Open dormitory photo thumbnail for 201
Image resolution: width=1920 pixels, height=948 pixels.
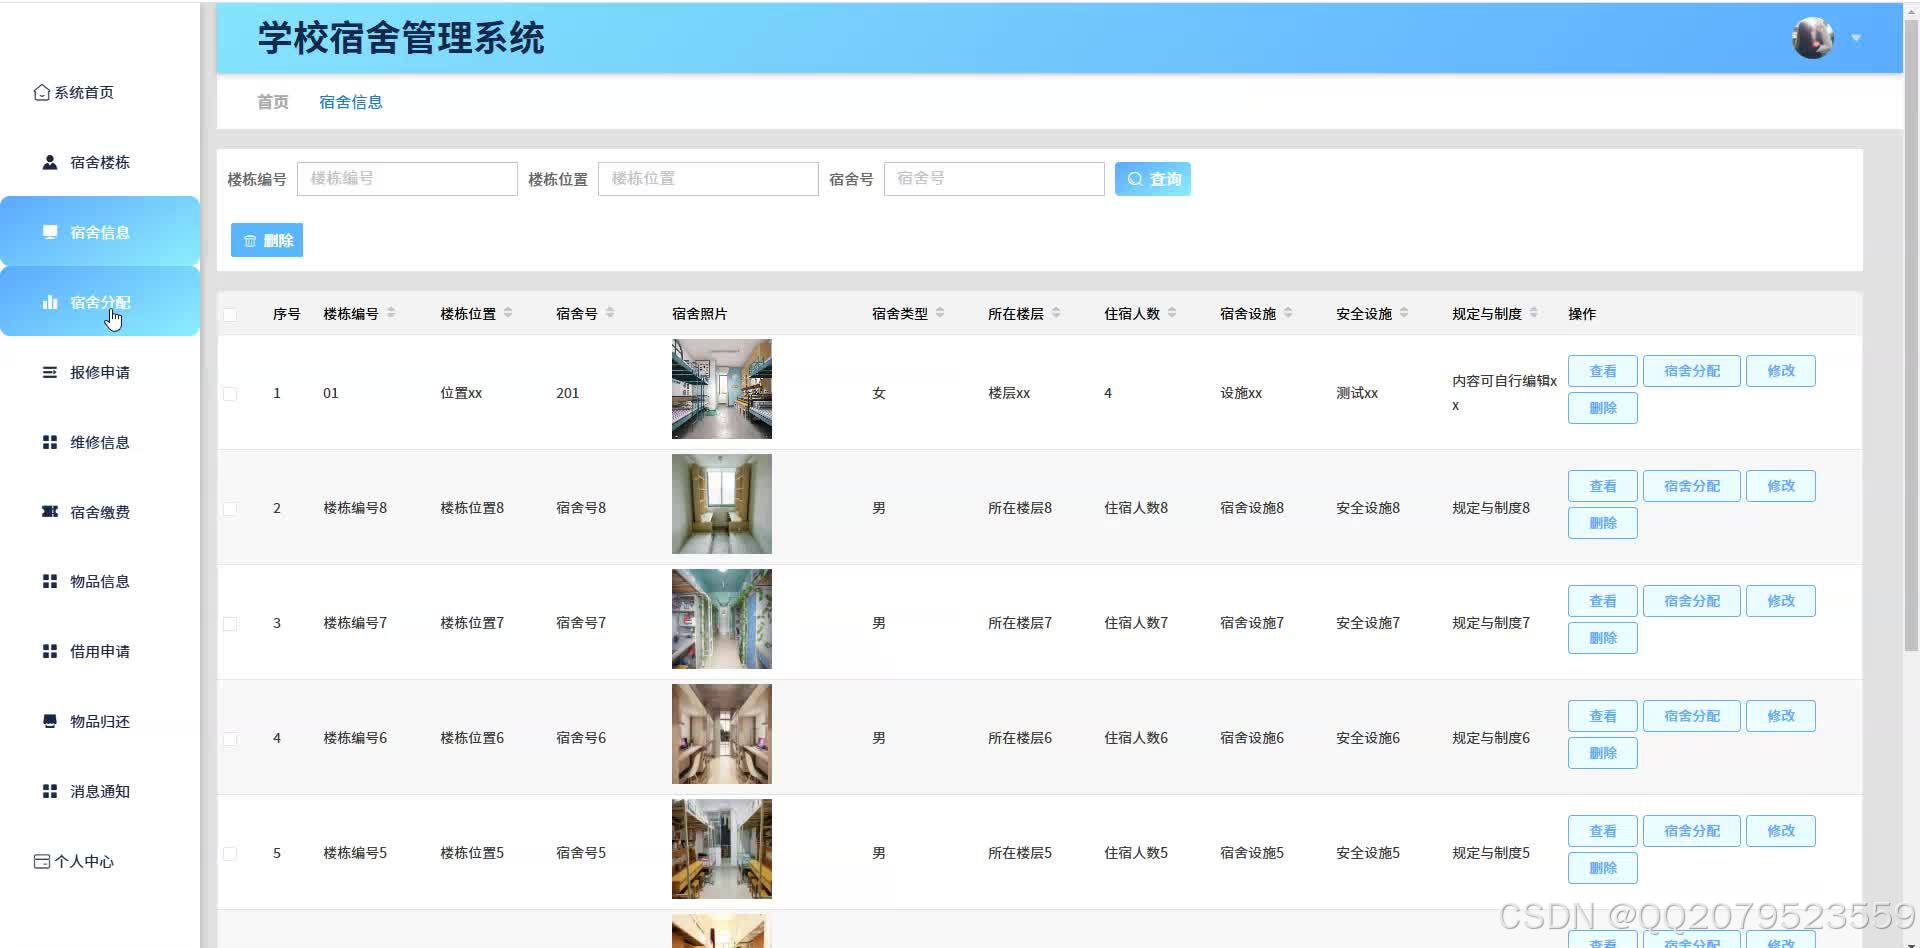pos(722,389)
